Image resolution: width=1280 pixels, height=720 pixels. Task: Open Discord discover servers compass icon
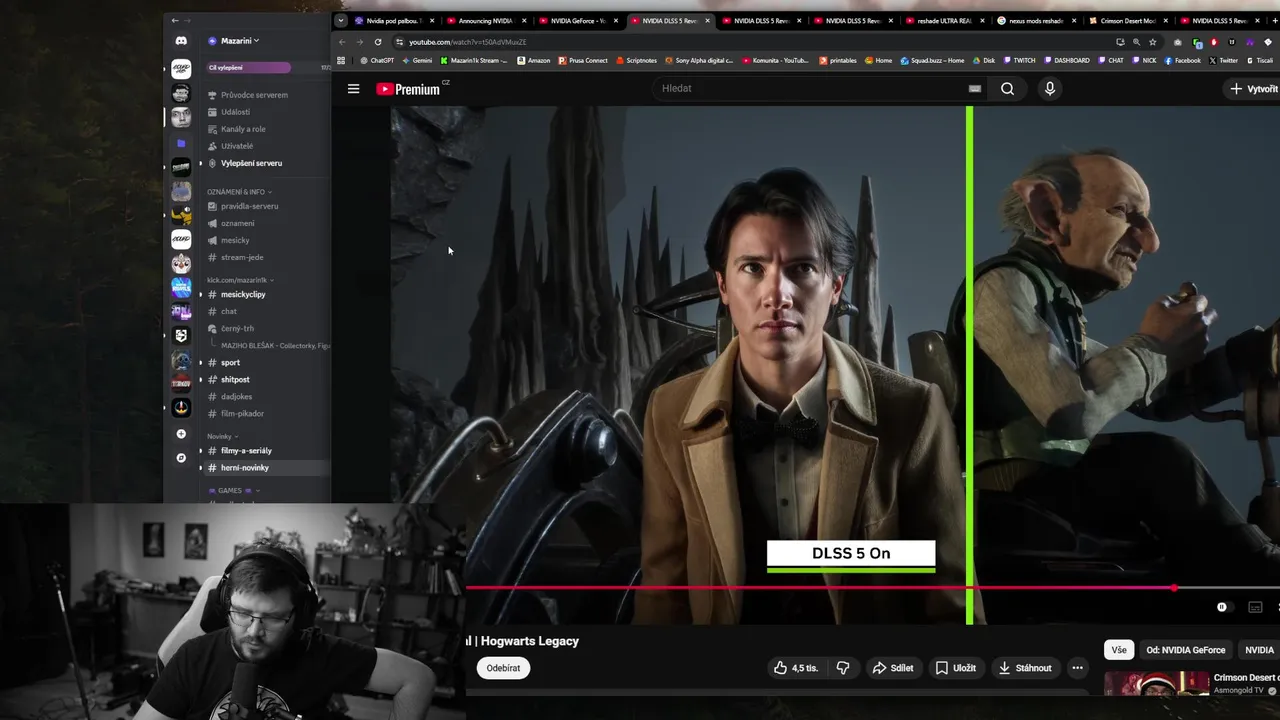(x=181, y=458)
